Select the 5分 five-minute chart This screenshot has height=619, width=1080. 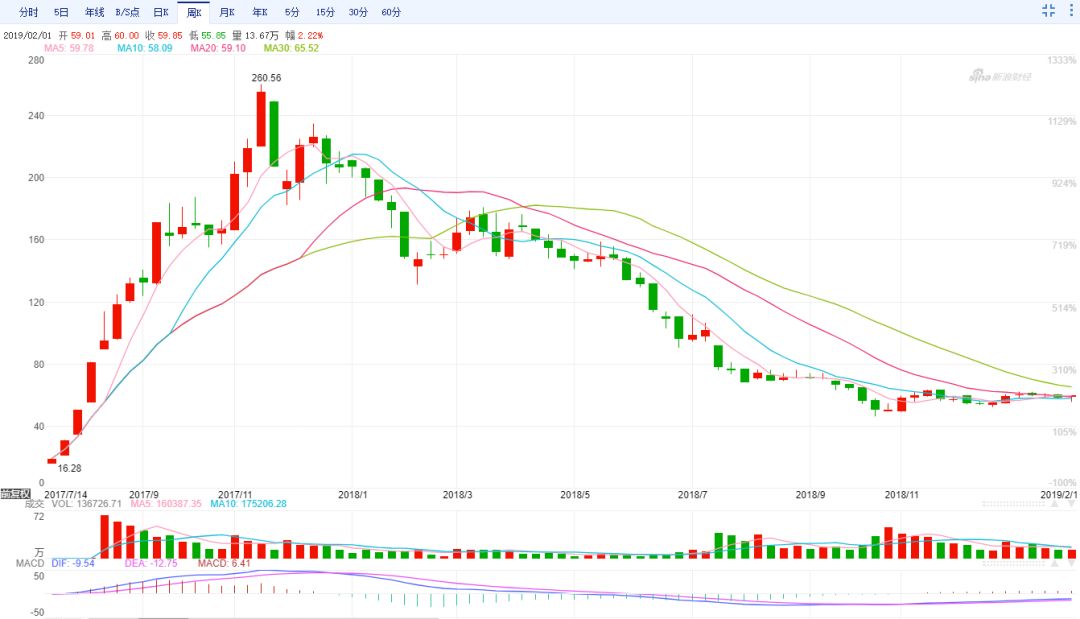291,12
